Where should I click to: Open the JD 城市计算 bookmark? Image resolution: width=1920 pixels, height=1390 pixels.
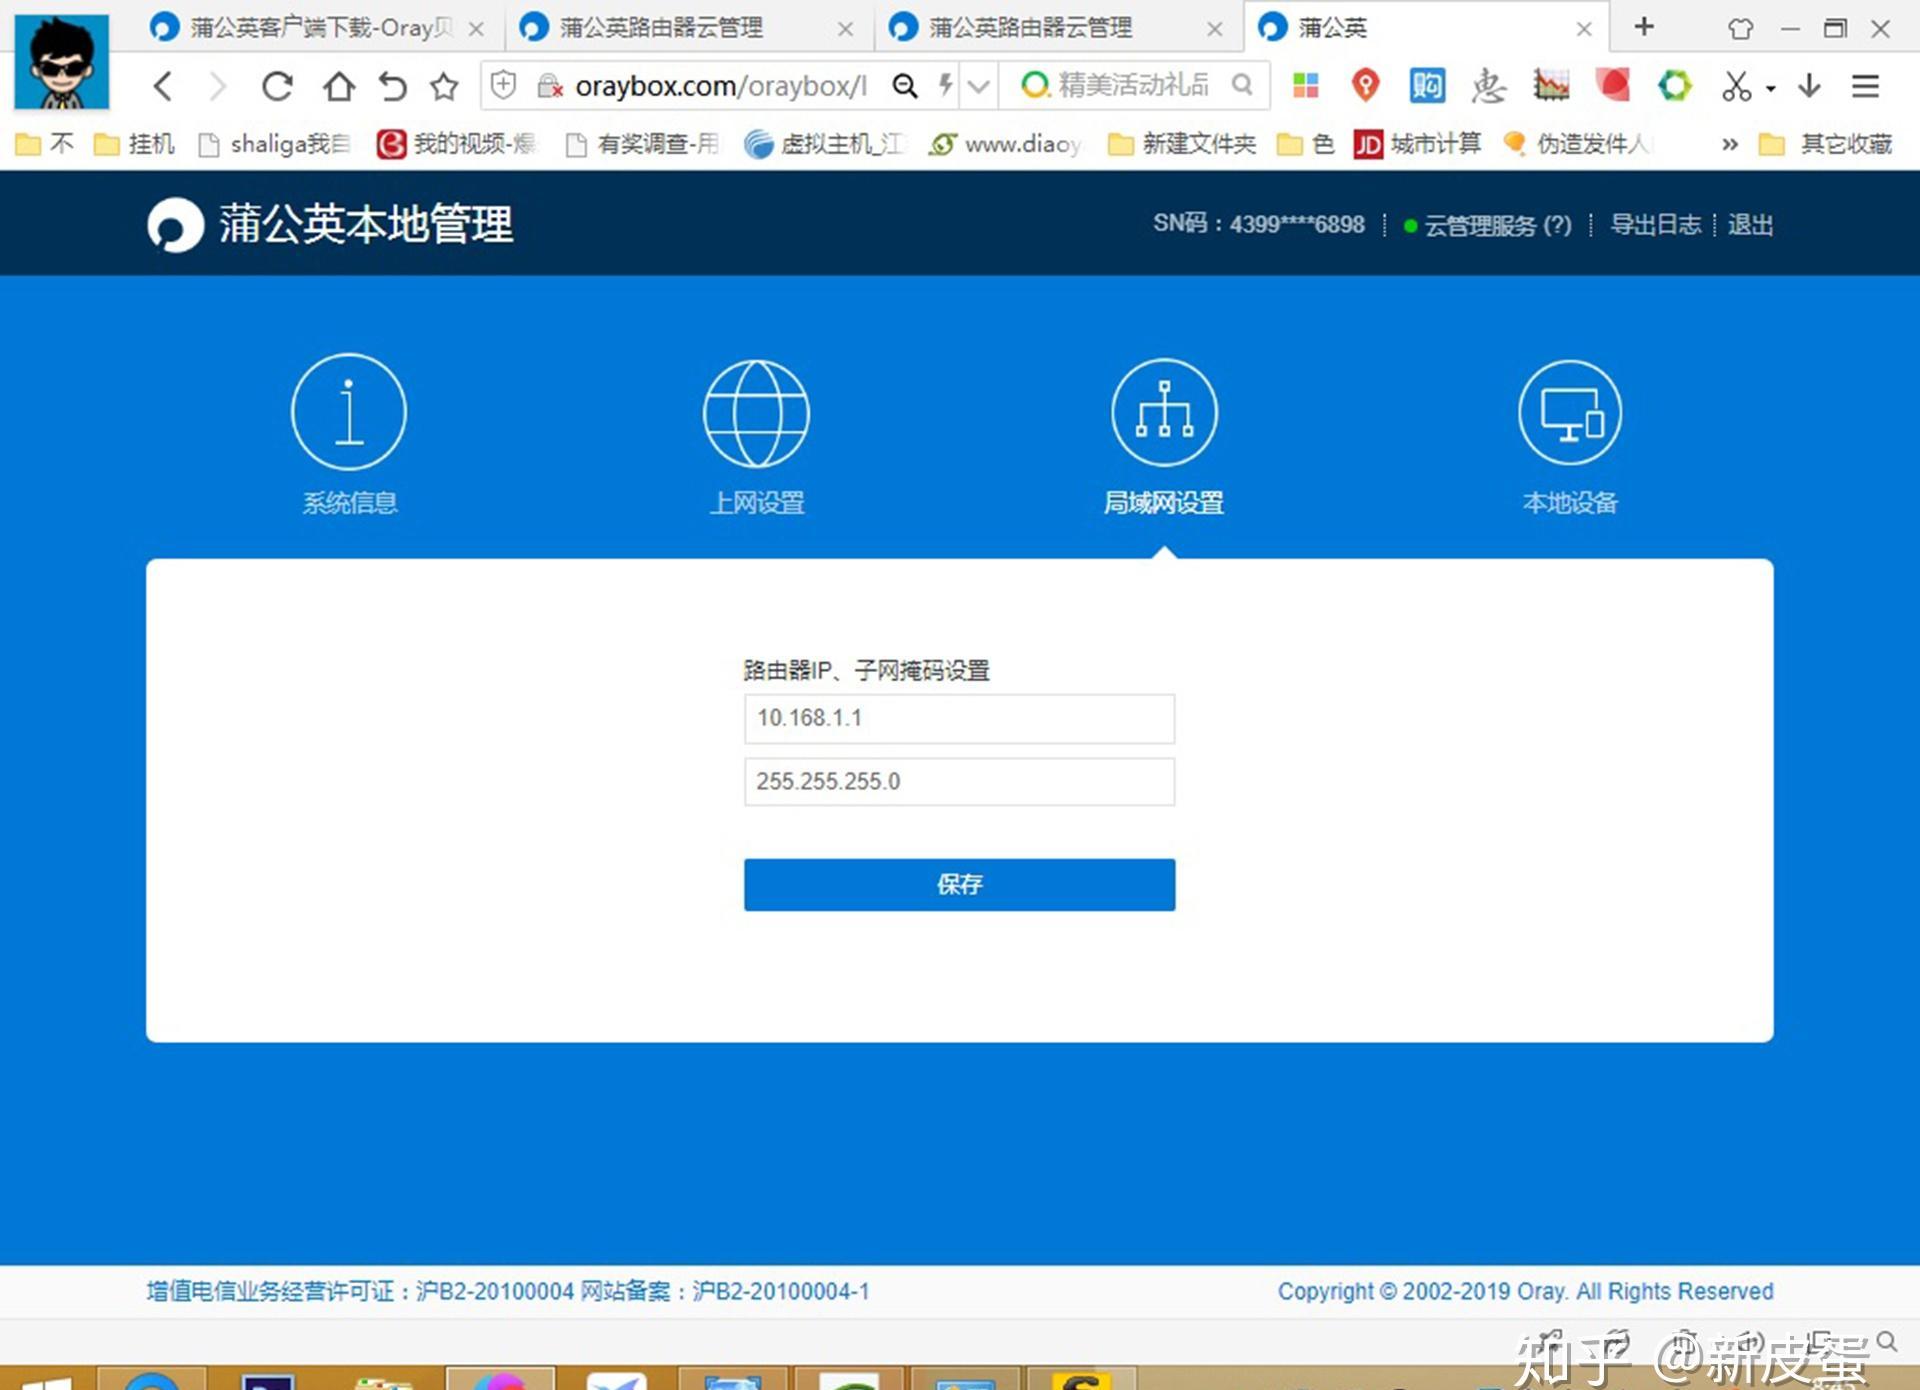pos(1417,144)
